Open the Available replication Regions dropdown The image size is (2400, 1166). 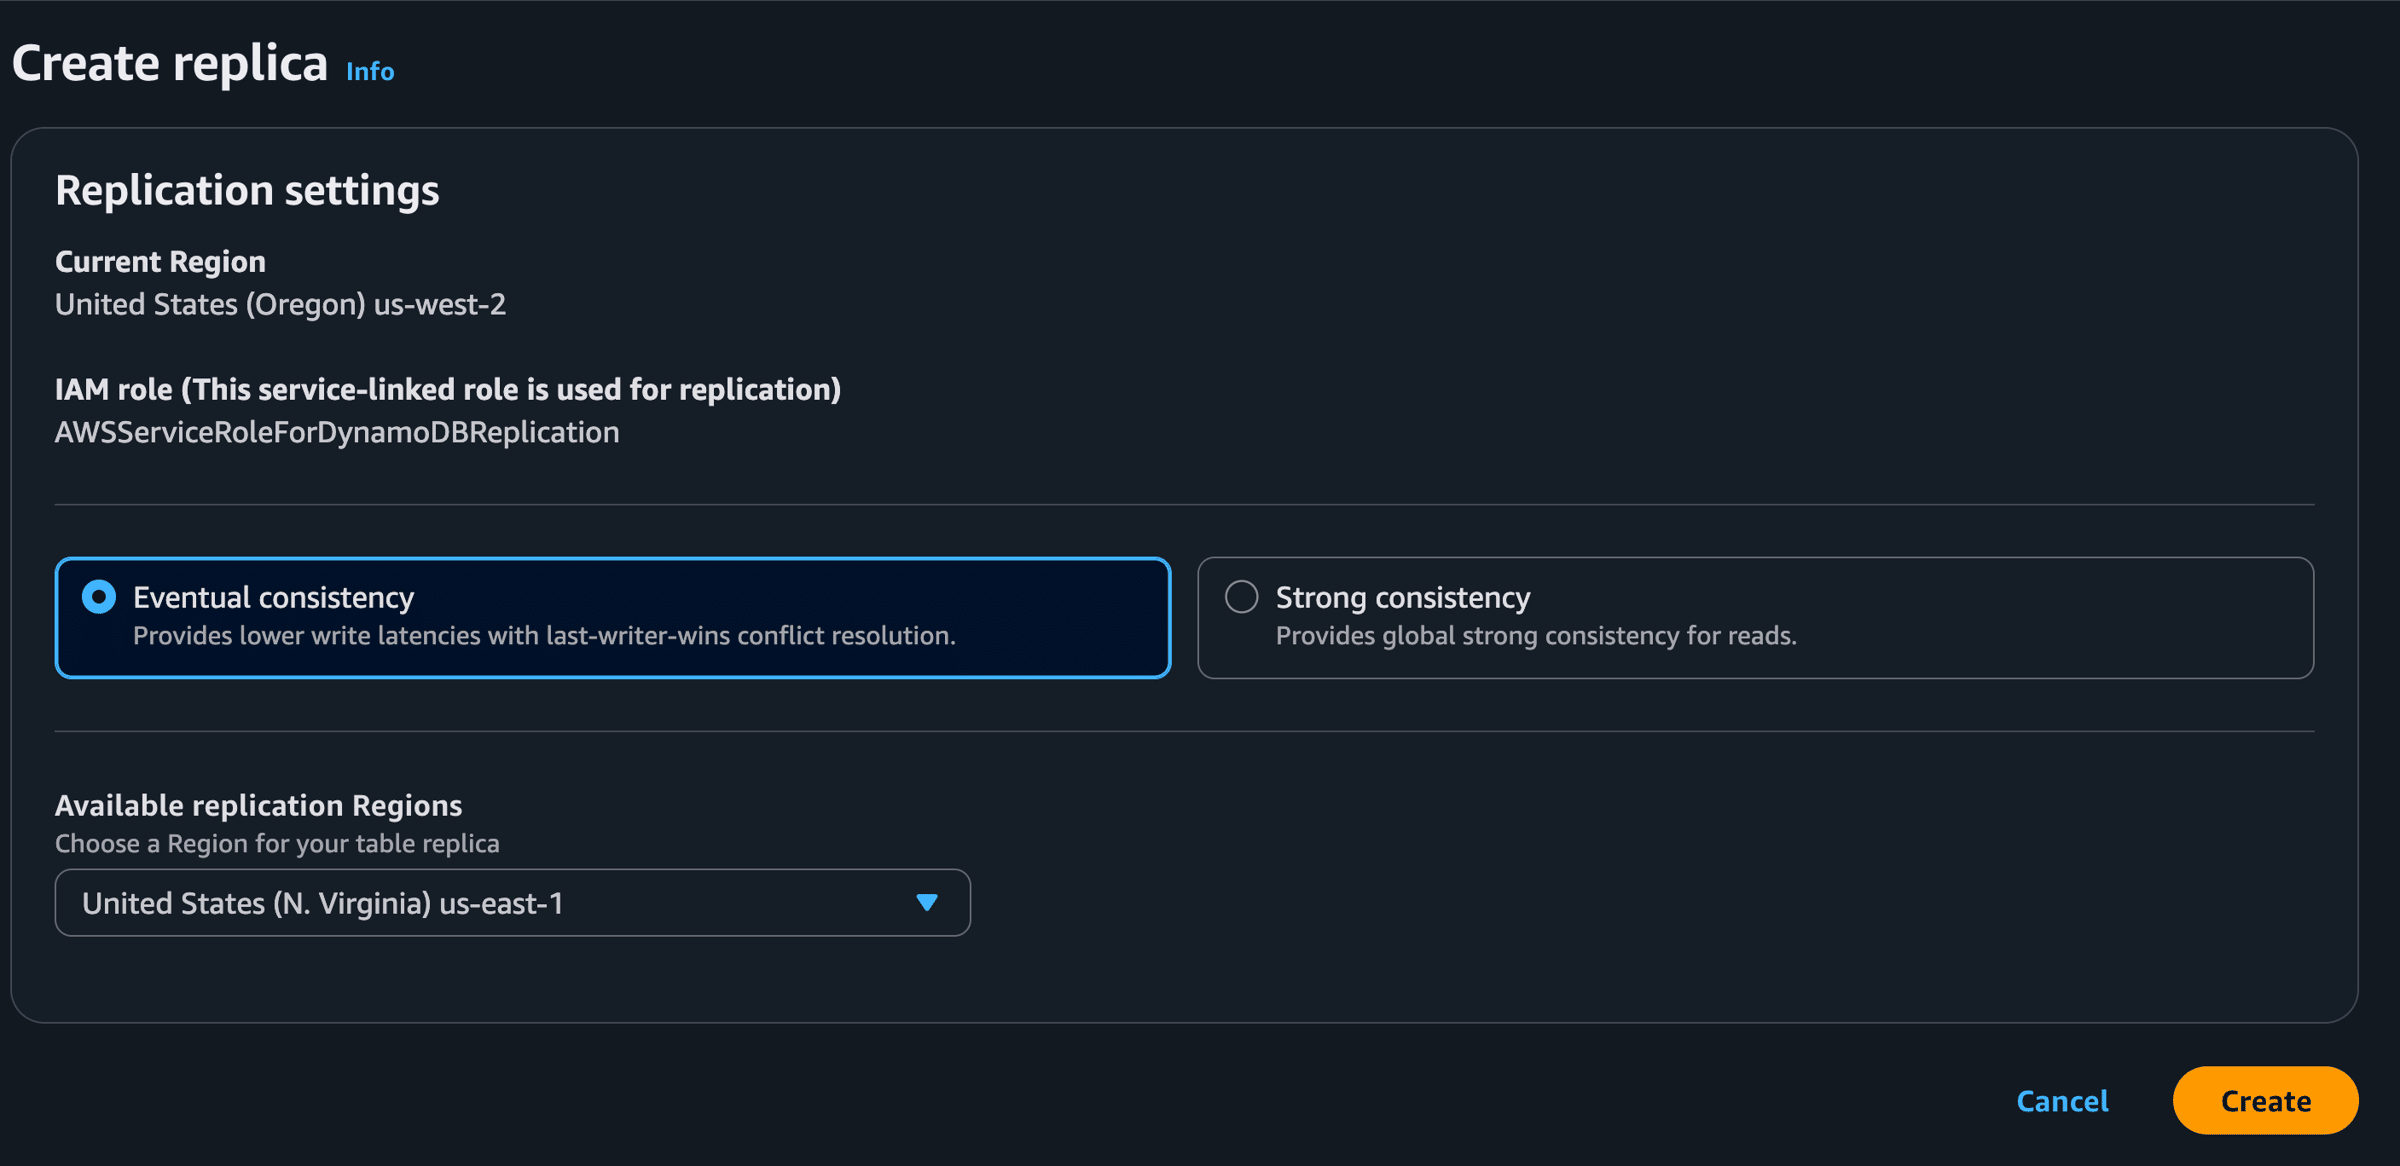click(512, 903)
